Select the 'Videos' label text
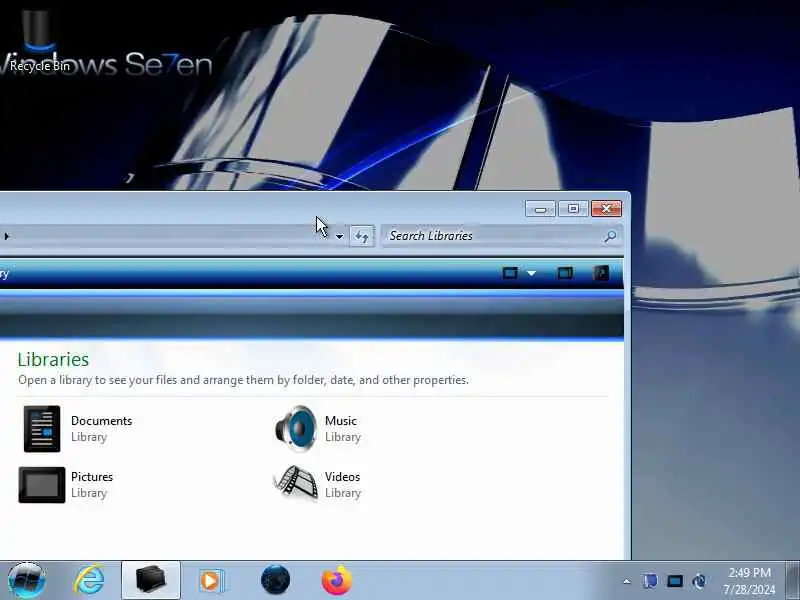Image resolution: width=800 pixels, height=600 pixels. pos(342,477)
